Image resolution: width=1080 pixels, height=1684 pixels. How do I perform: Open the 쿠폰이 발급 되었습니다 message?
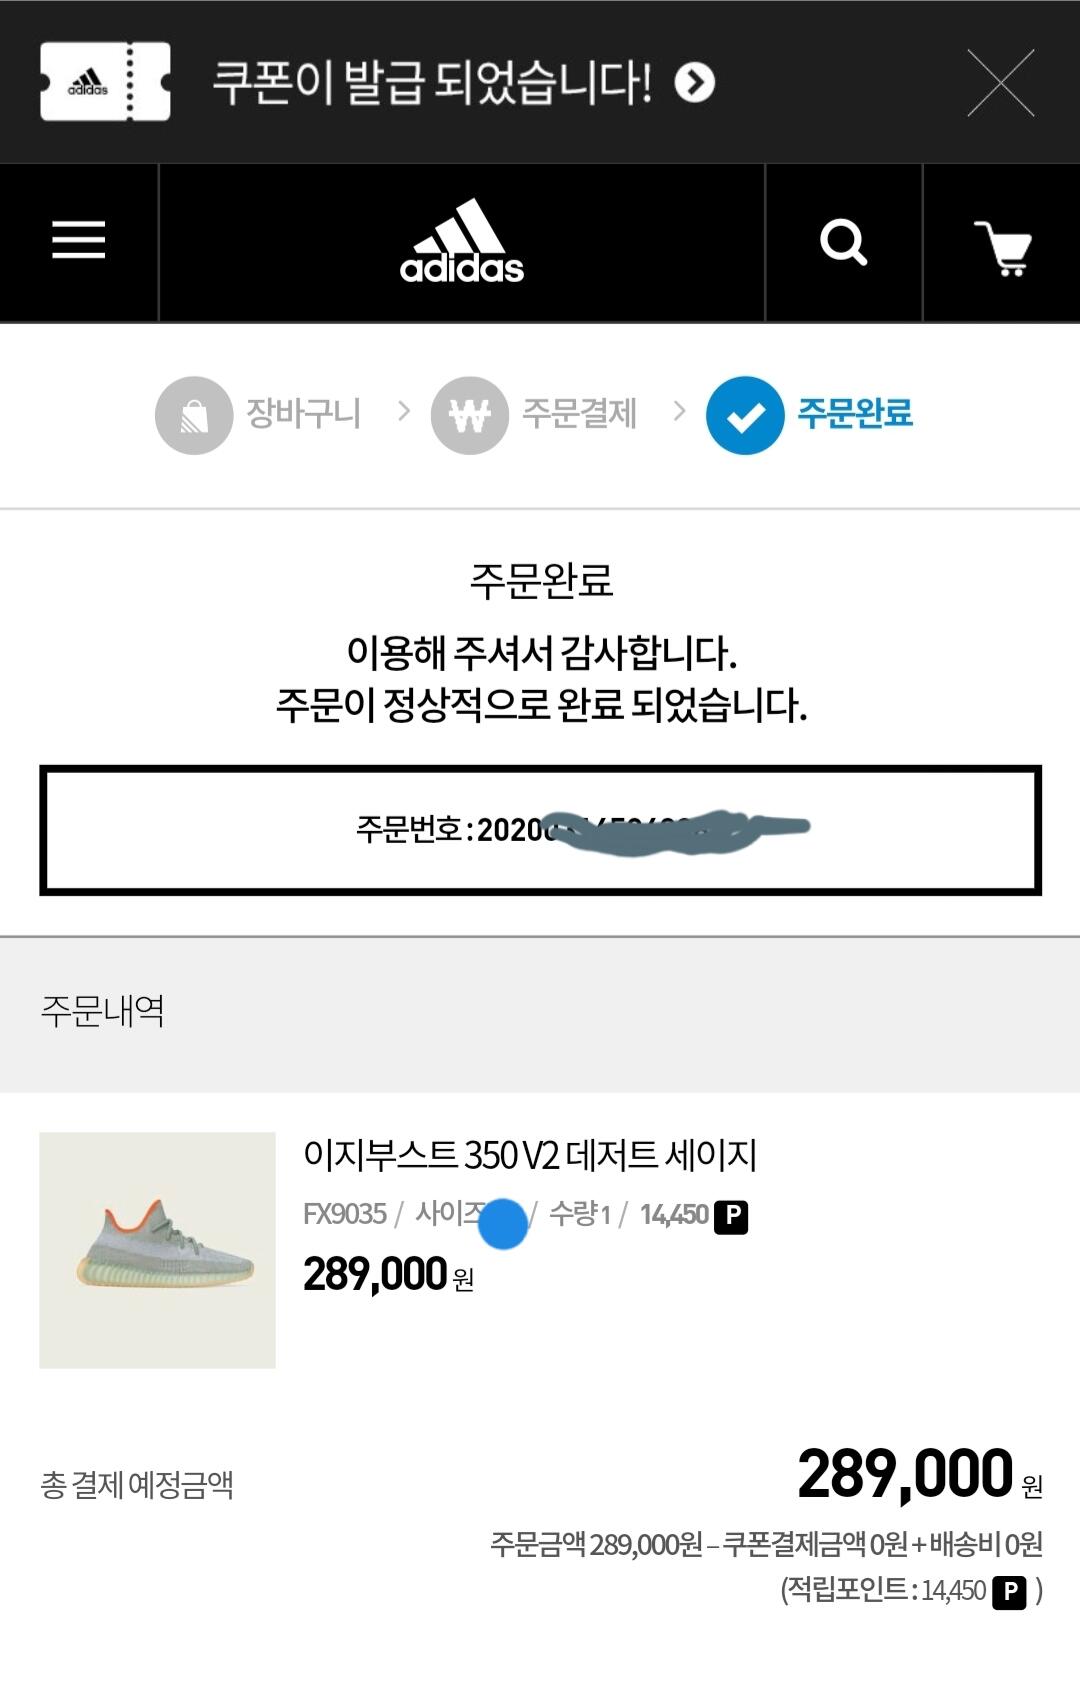[x=432, y=82]
